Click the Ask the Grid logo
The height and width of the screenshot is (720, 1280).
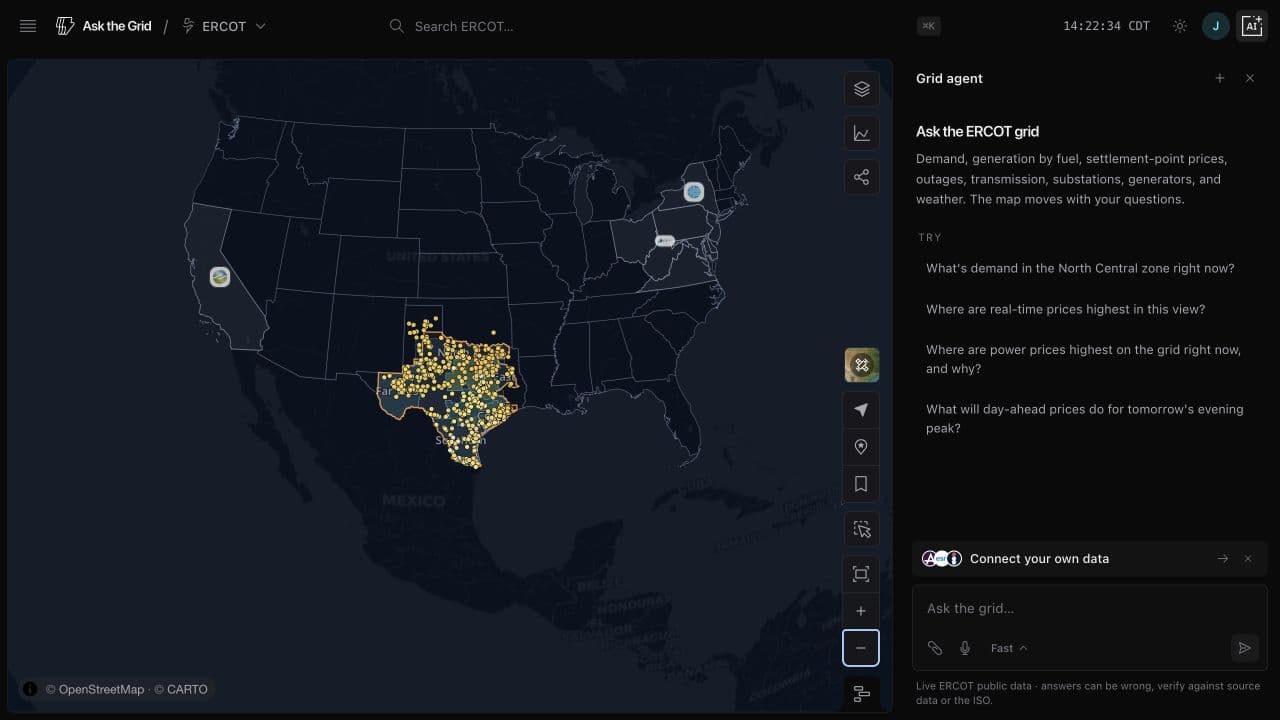pos(104,26)
